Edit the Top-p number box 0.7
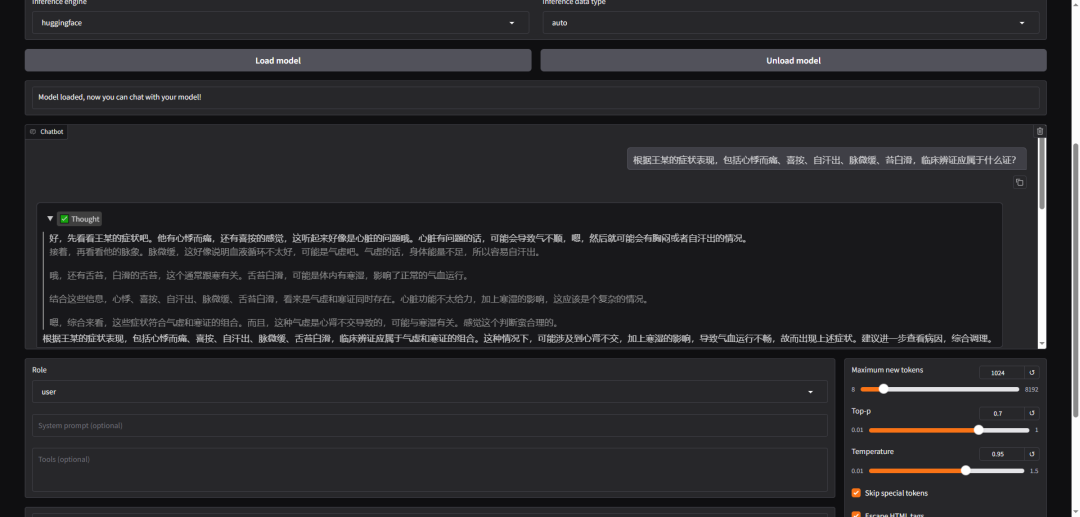 (1001, 414)
